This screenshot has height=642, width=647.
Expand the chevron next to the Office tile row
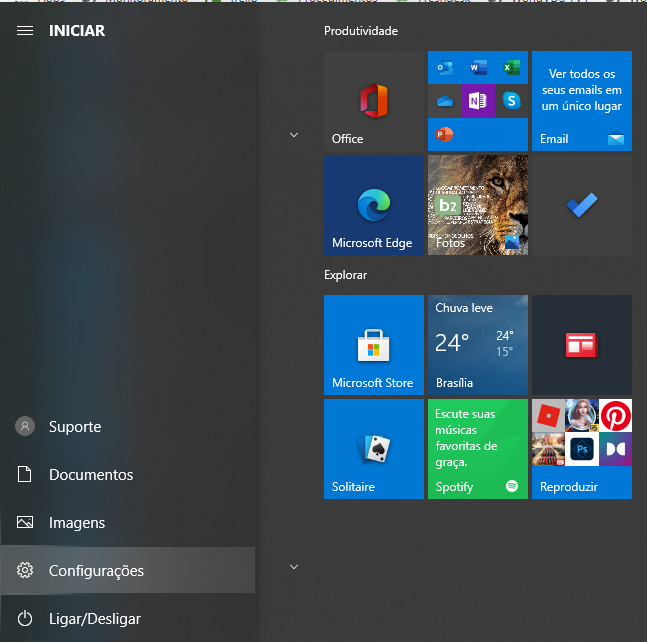(x=294, y=135)
